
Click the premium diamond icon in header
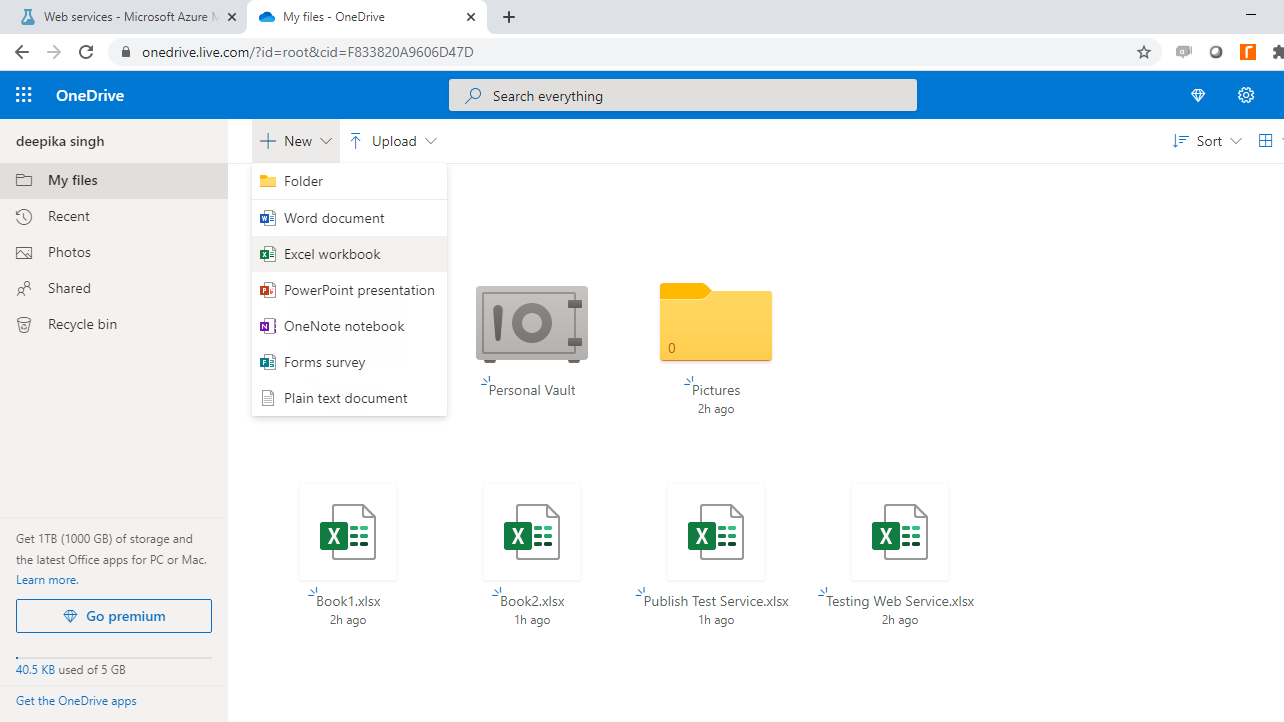click(1198, 96)
